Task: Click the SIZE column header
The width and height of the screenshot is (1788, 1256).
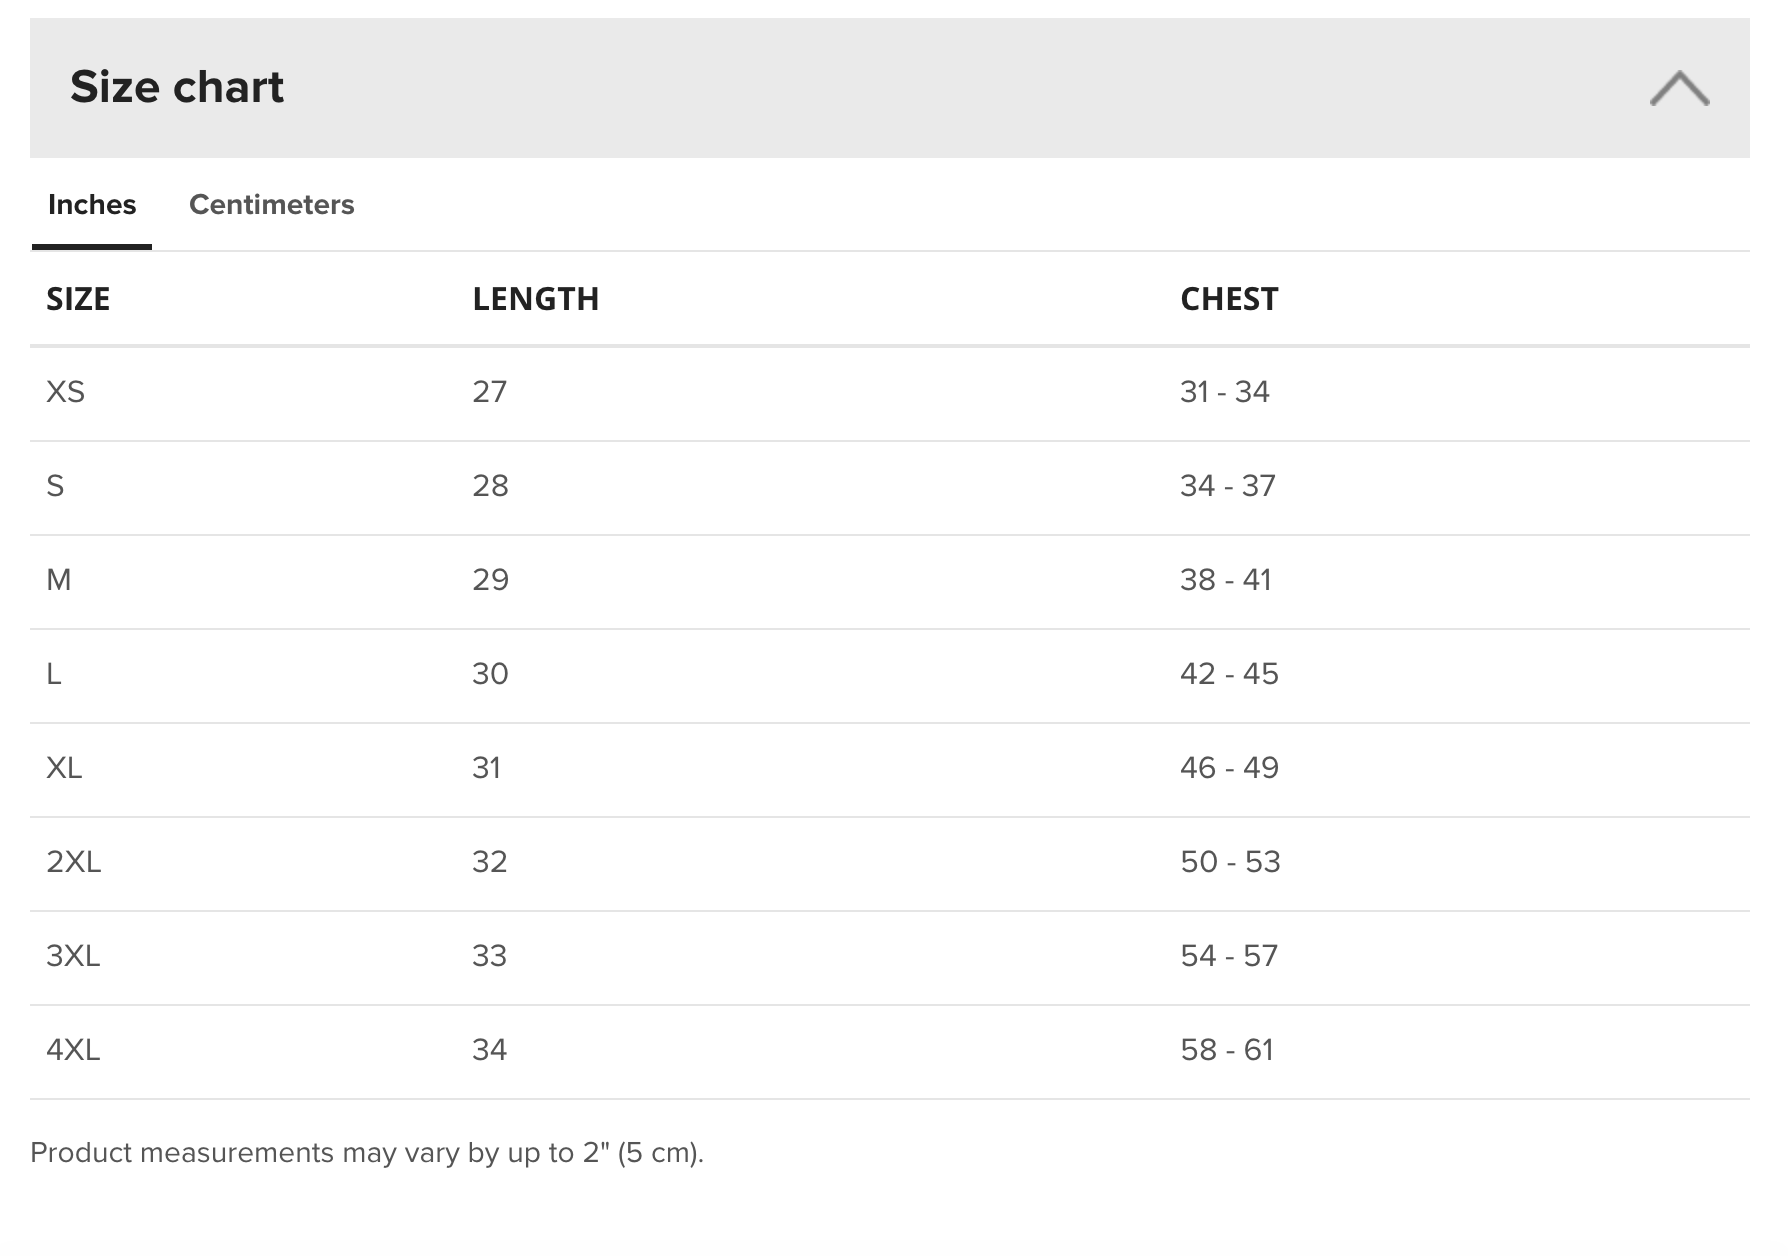Action: click(x=78, y=299)
